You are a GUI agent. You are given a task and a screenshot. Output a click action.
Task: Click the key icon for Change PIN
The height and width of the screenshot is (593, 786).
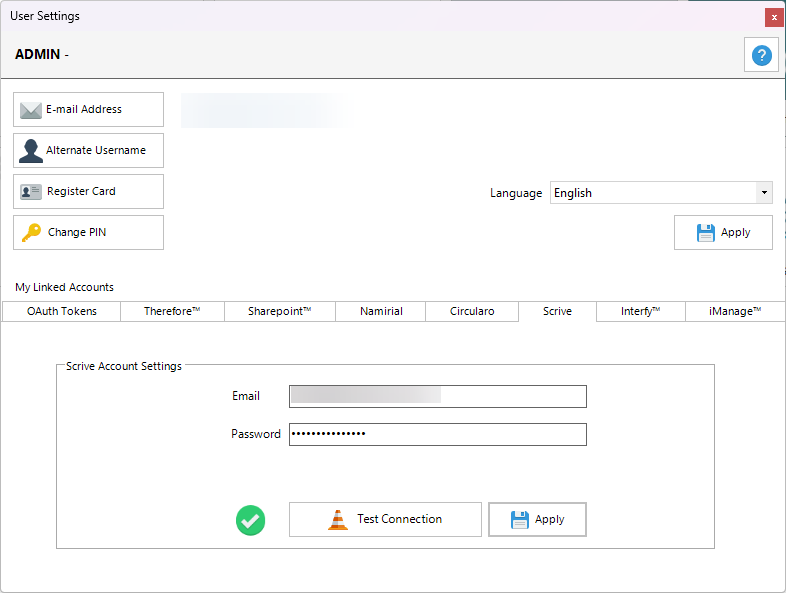[31, 233]
